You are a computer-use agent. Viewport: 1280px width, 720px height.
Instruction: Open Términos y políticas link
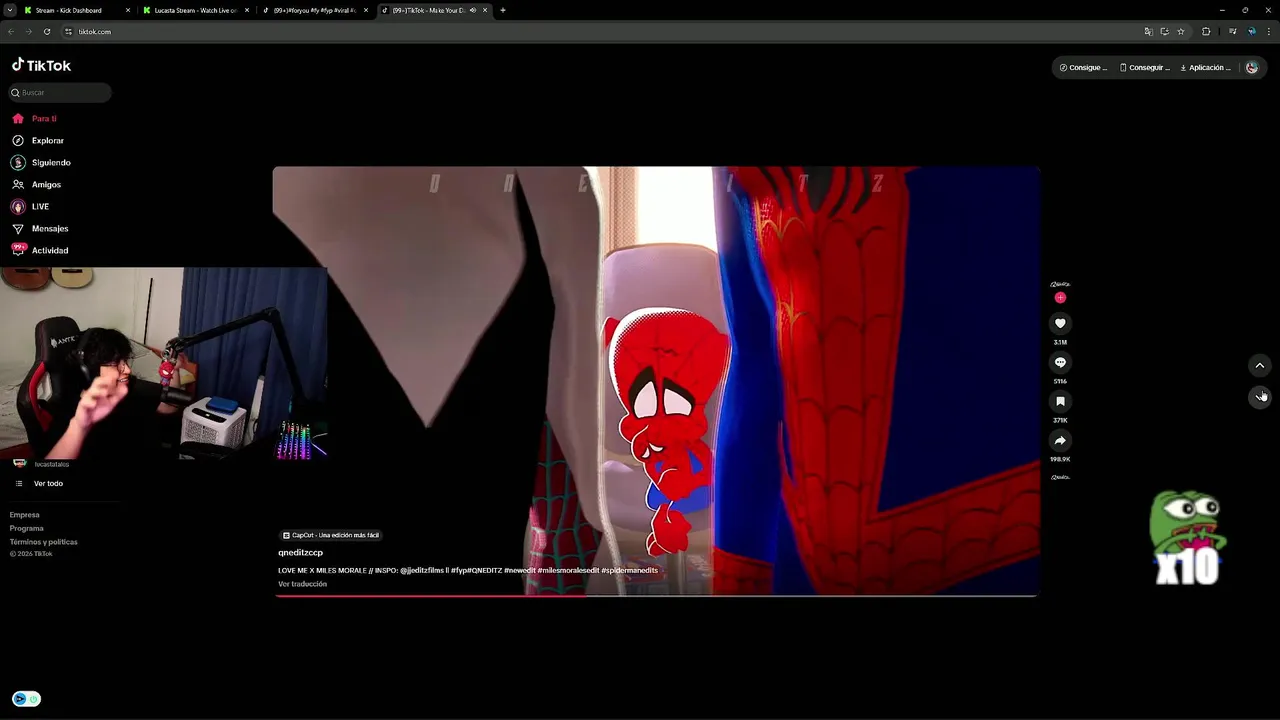coord(43,542)
